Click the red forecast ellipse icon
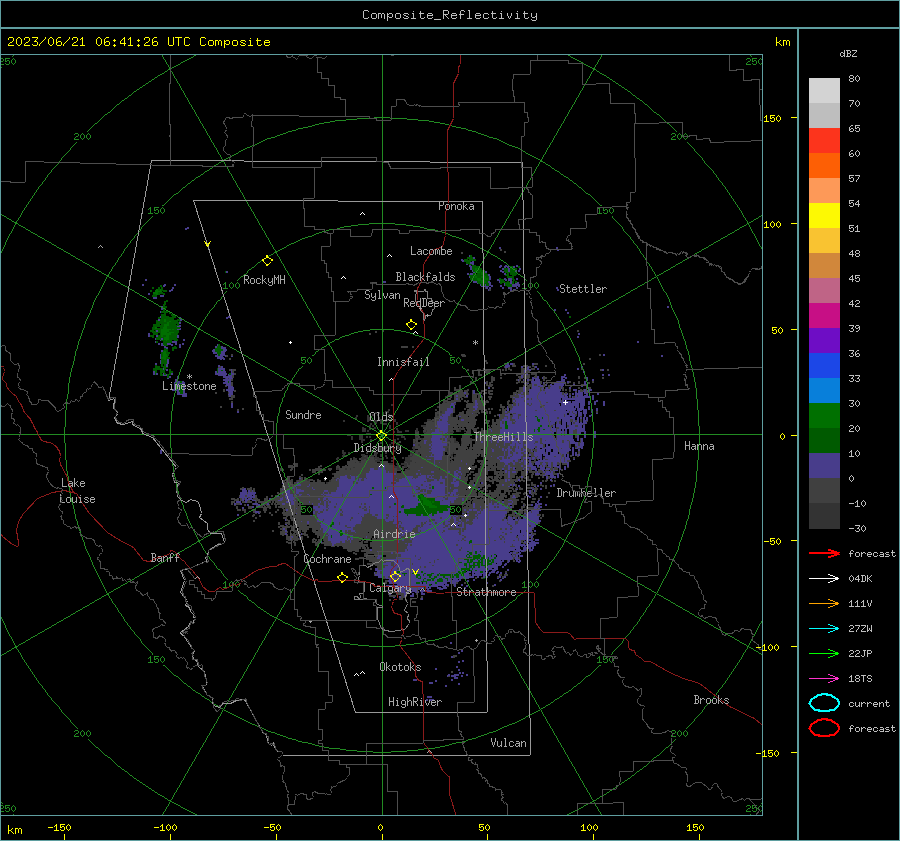The height and width of the screenshot is (841, 900). [x=824, y=728]
